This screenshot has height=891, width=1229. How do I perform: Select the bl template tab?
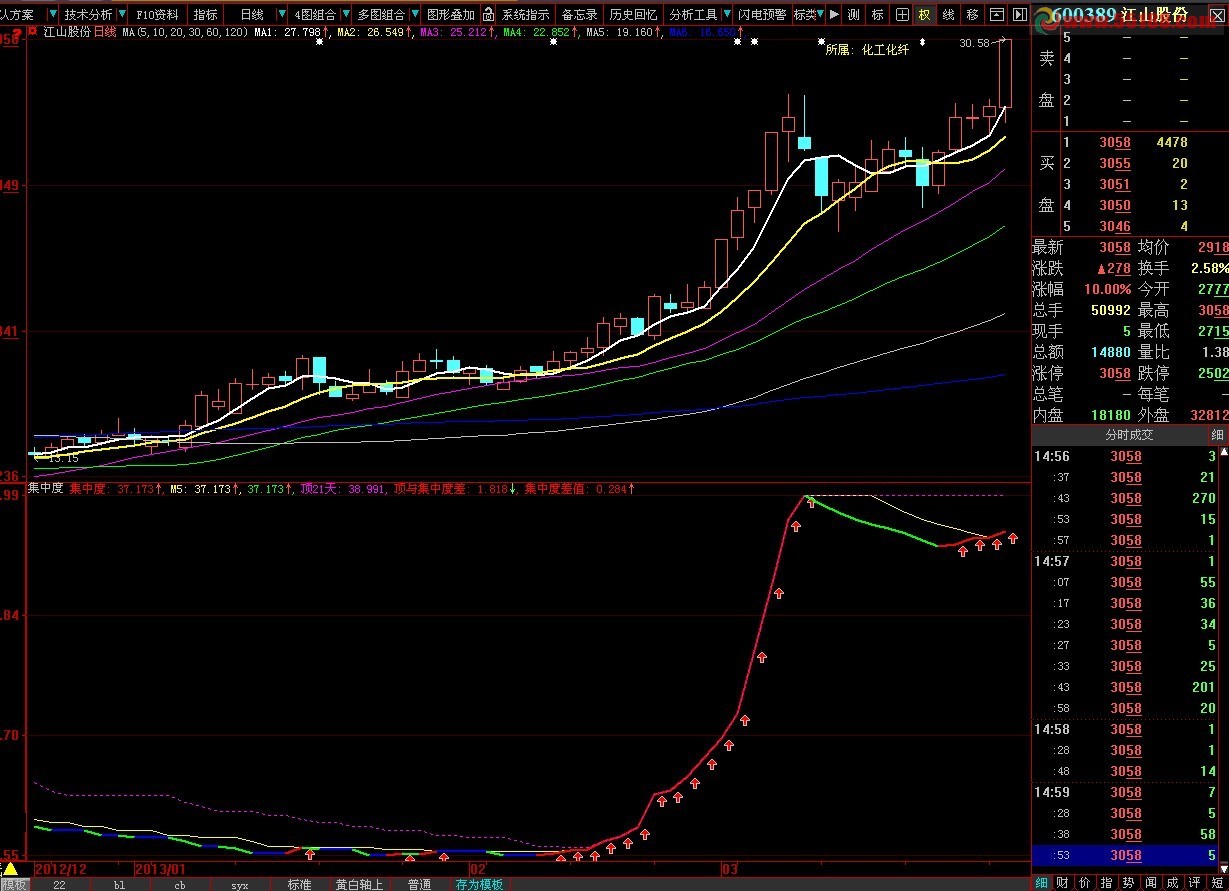[x=119, y=884]
